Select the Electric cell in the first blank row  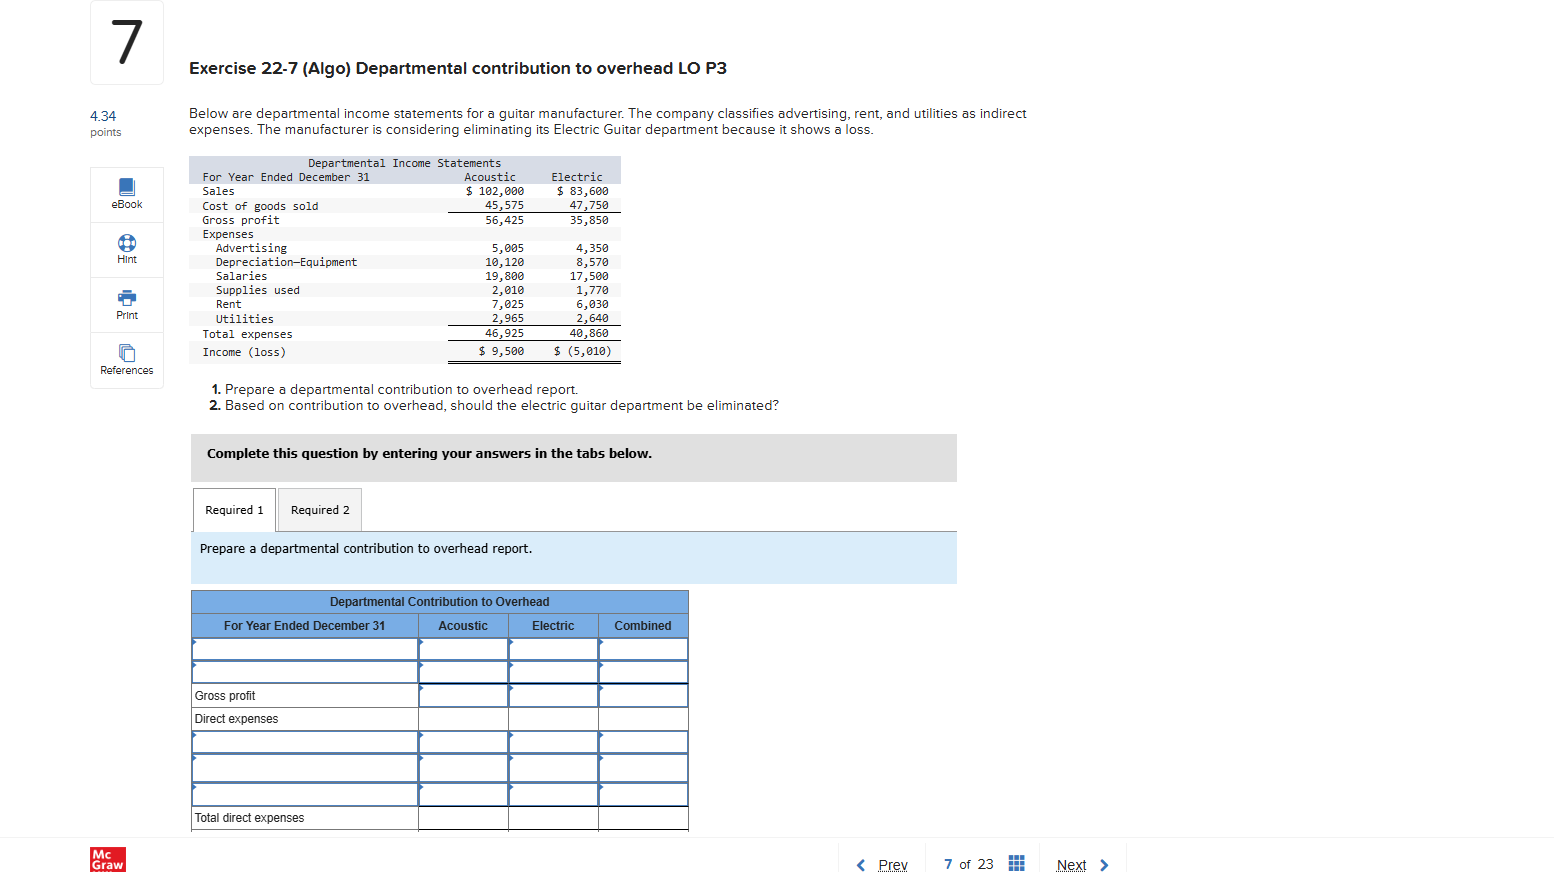(554, 649)
